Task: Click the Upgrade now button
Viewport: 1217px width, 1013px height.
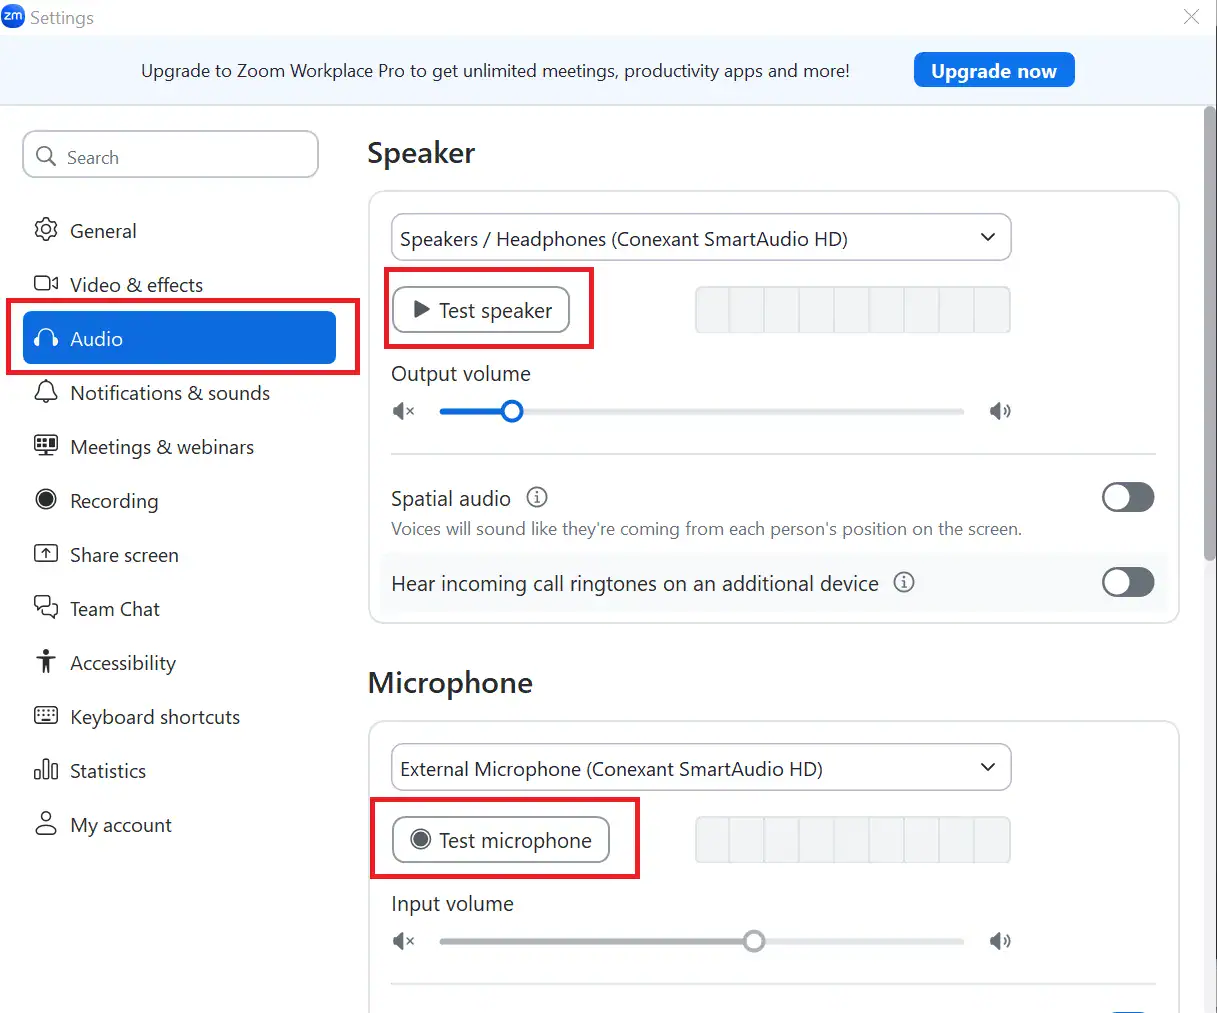Action: tap(993, 71)
